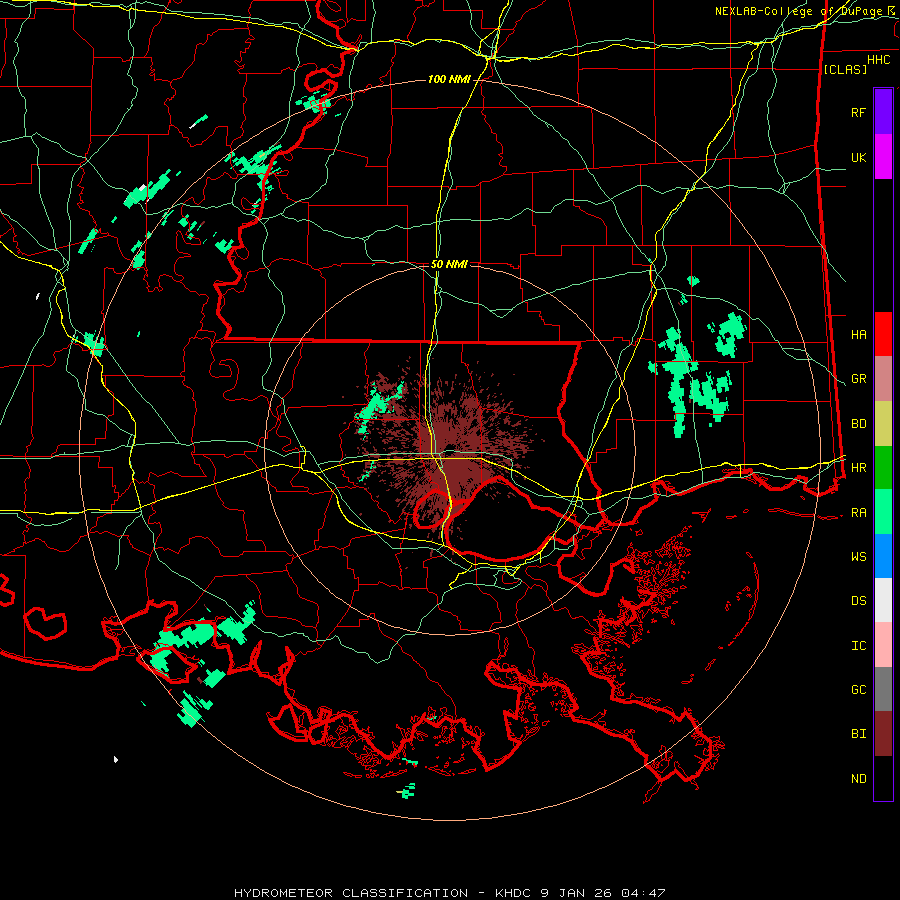
Task: Click the BD legend label
Action: [x=859, y=424]
